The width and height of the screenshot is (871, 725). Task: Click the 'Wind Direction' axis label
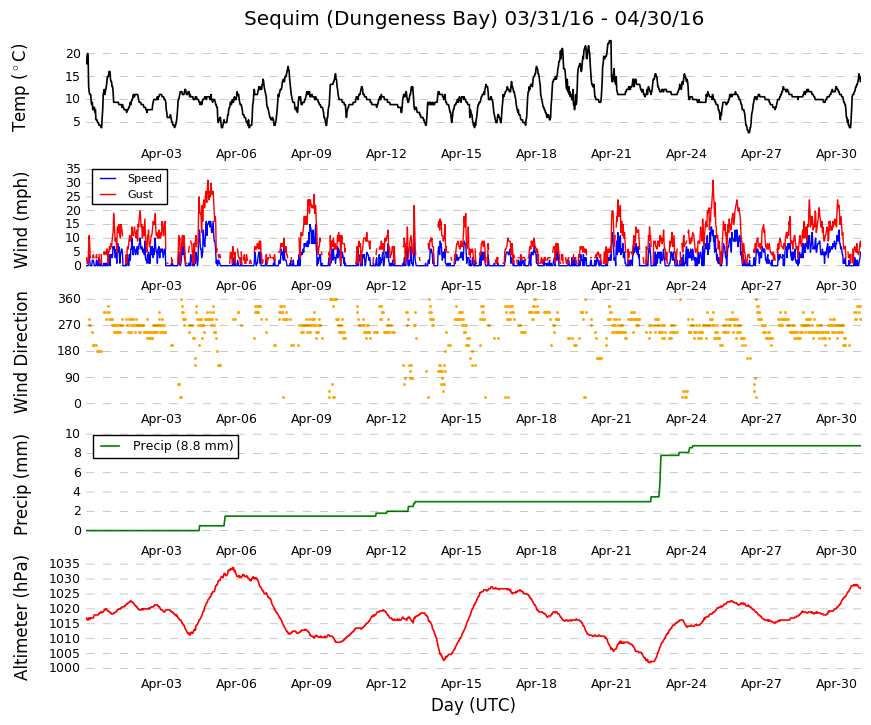tap(21, 352)
